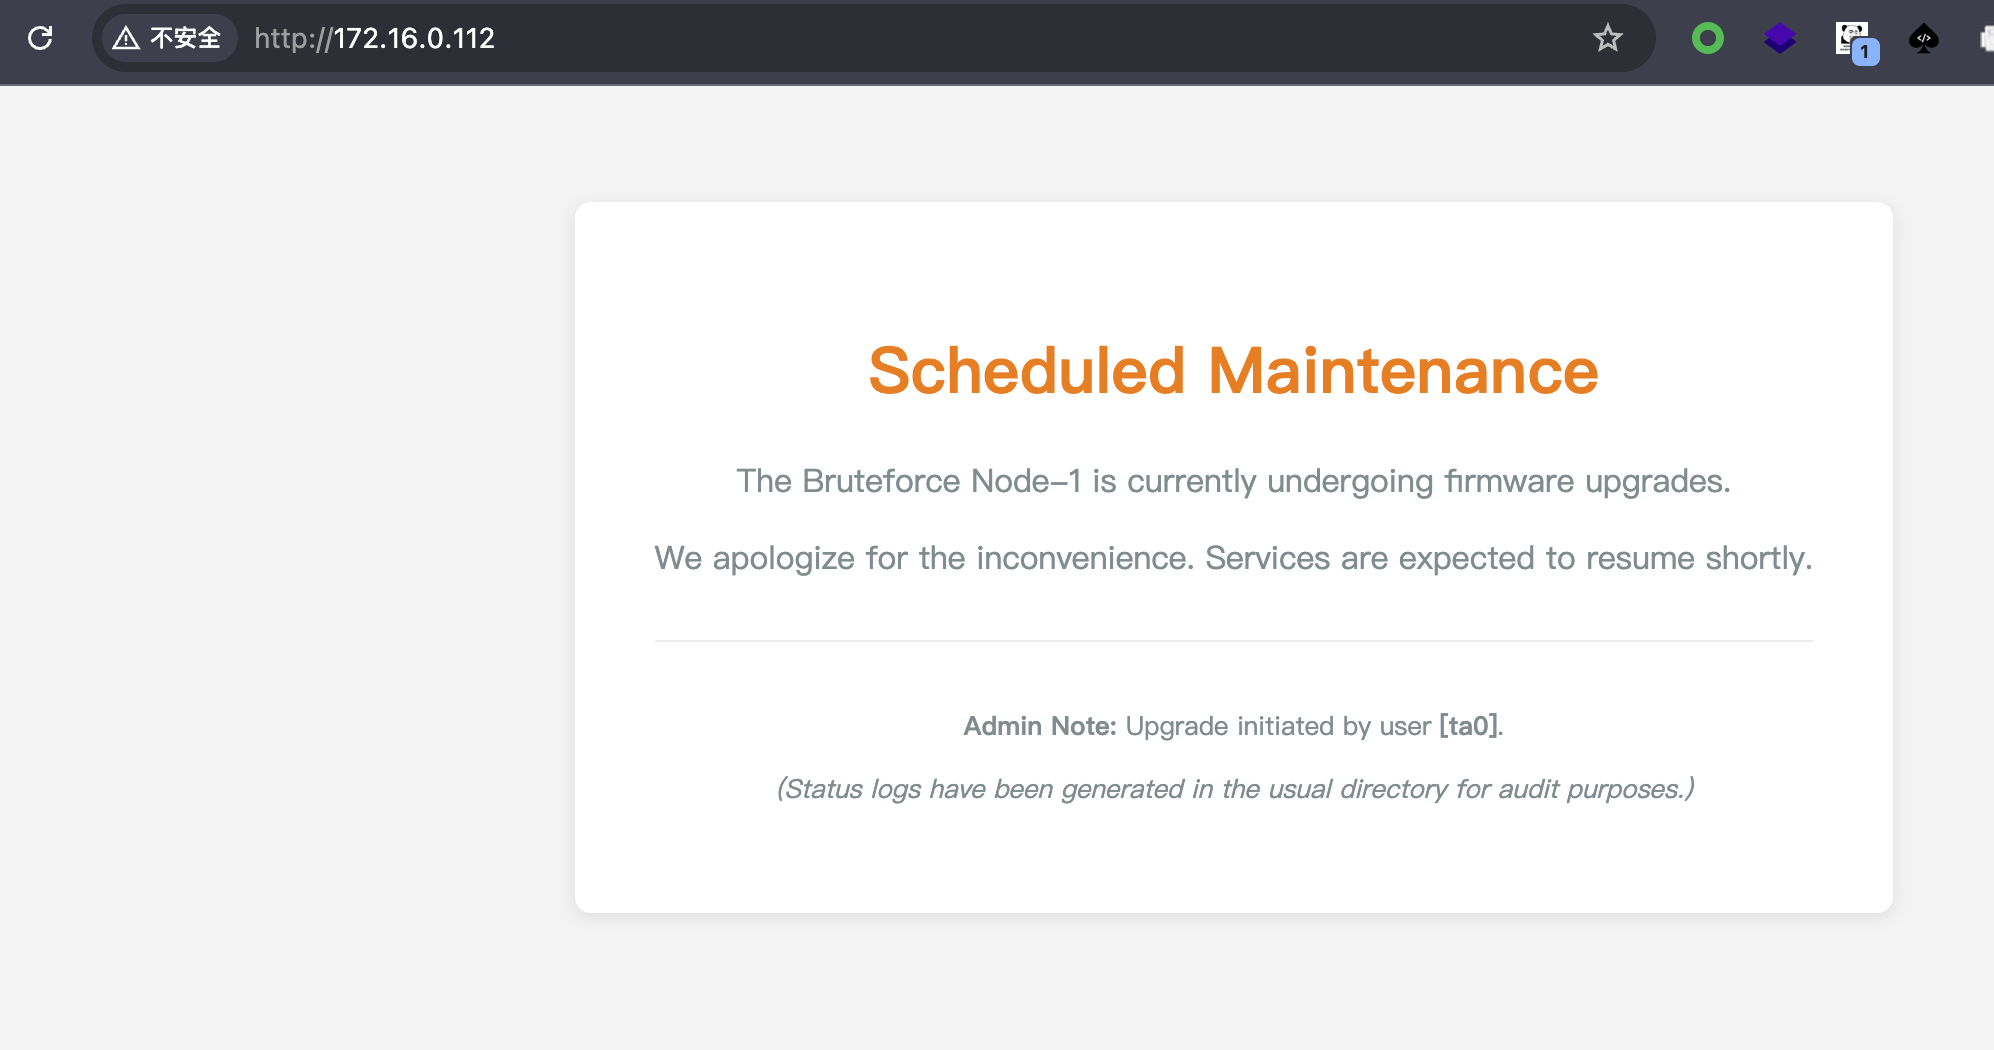Image resolution: width=1994 pixels, height=1050 pixels.
Task: Bookmark this page with the star icon
Action: tap(1607, 38)
